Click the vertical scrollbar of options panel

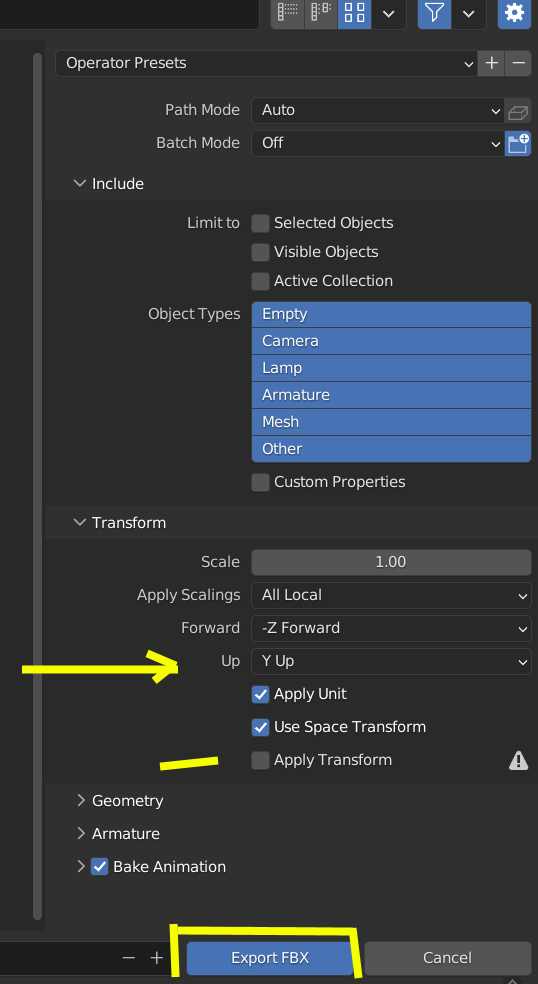pyautogui.click(x=38, y=486)
